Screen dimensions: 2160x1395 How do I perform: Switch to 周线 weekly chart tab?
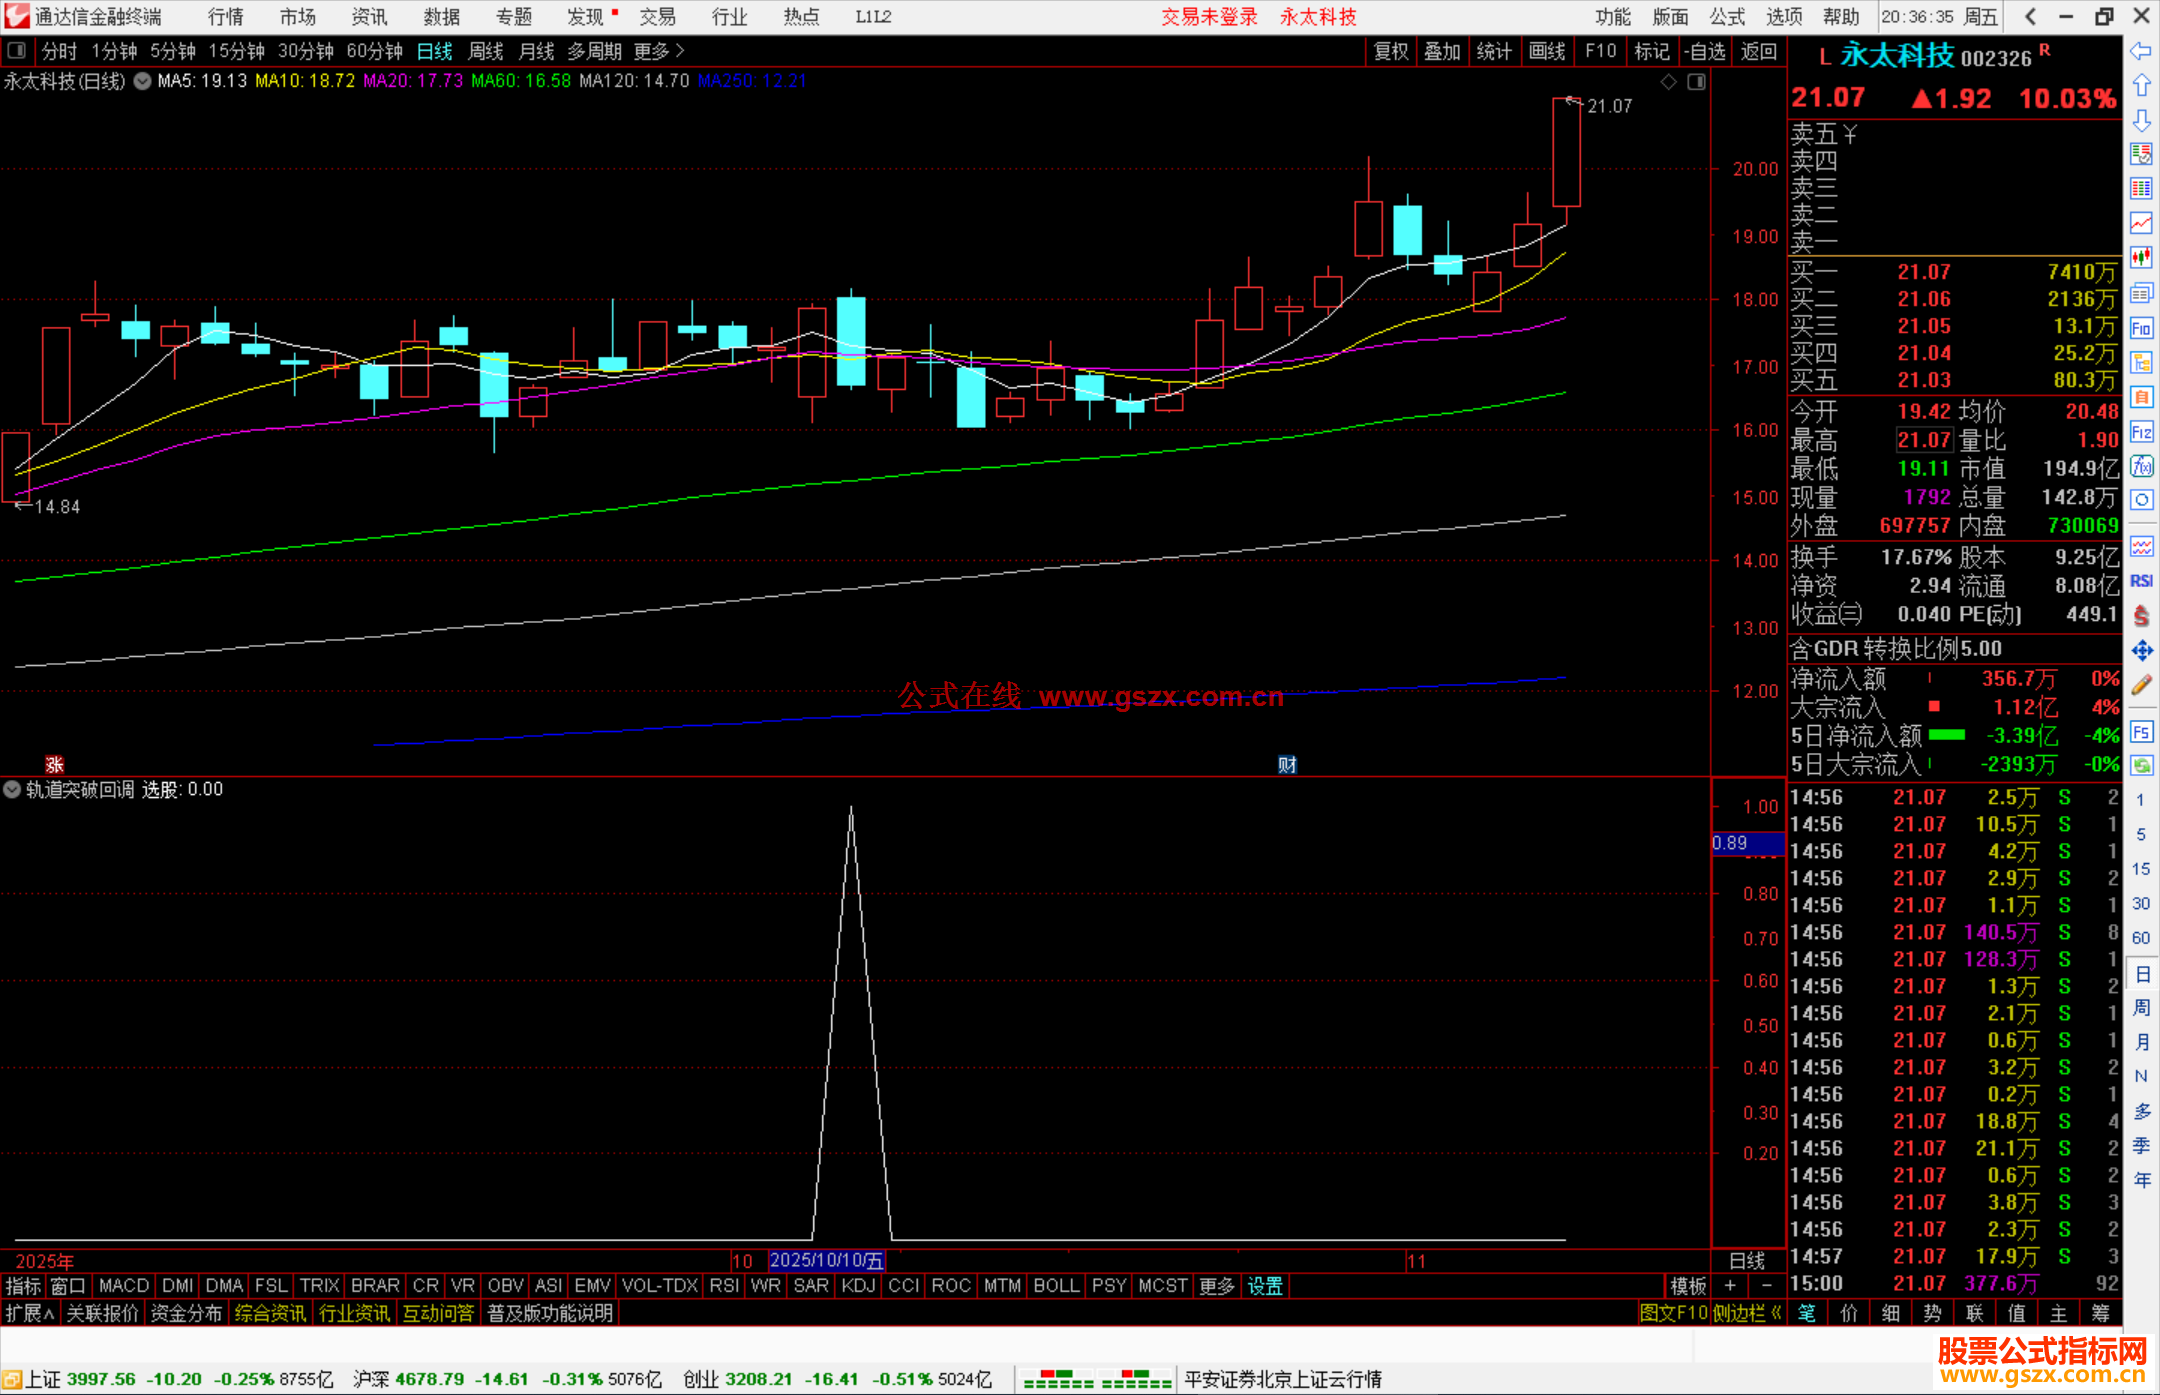coord(486,51)
